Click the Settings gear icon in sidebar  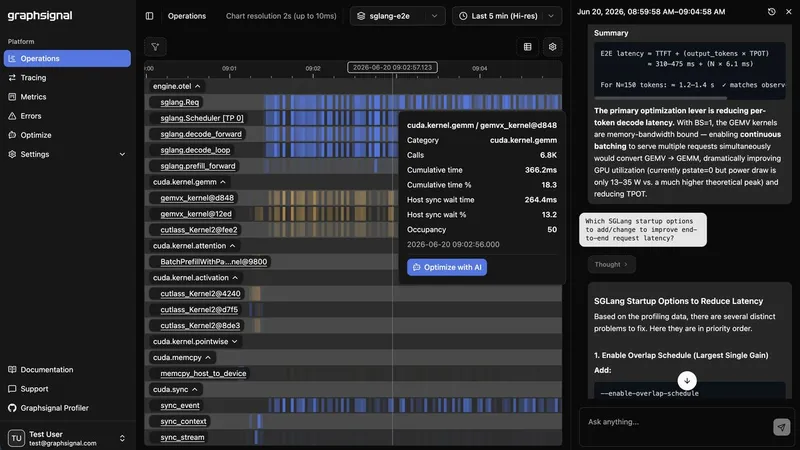coord(12,154)
